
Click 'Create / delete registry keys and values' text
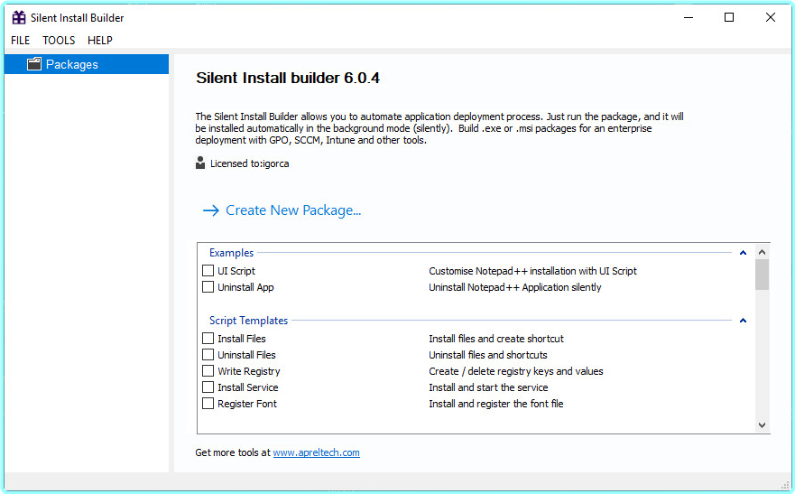pyautogui.click(x=516, y=371)
